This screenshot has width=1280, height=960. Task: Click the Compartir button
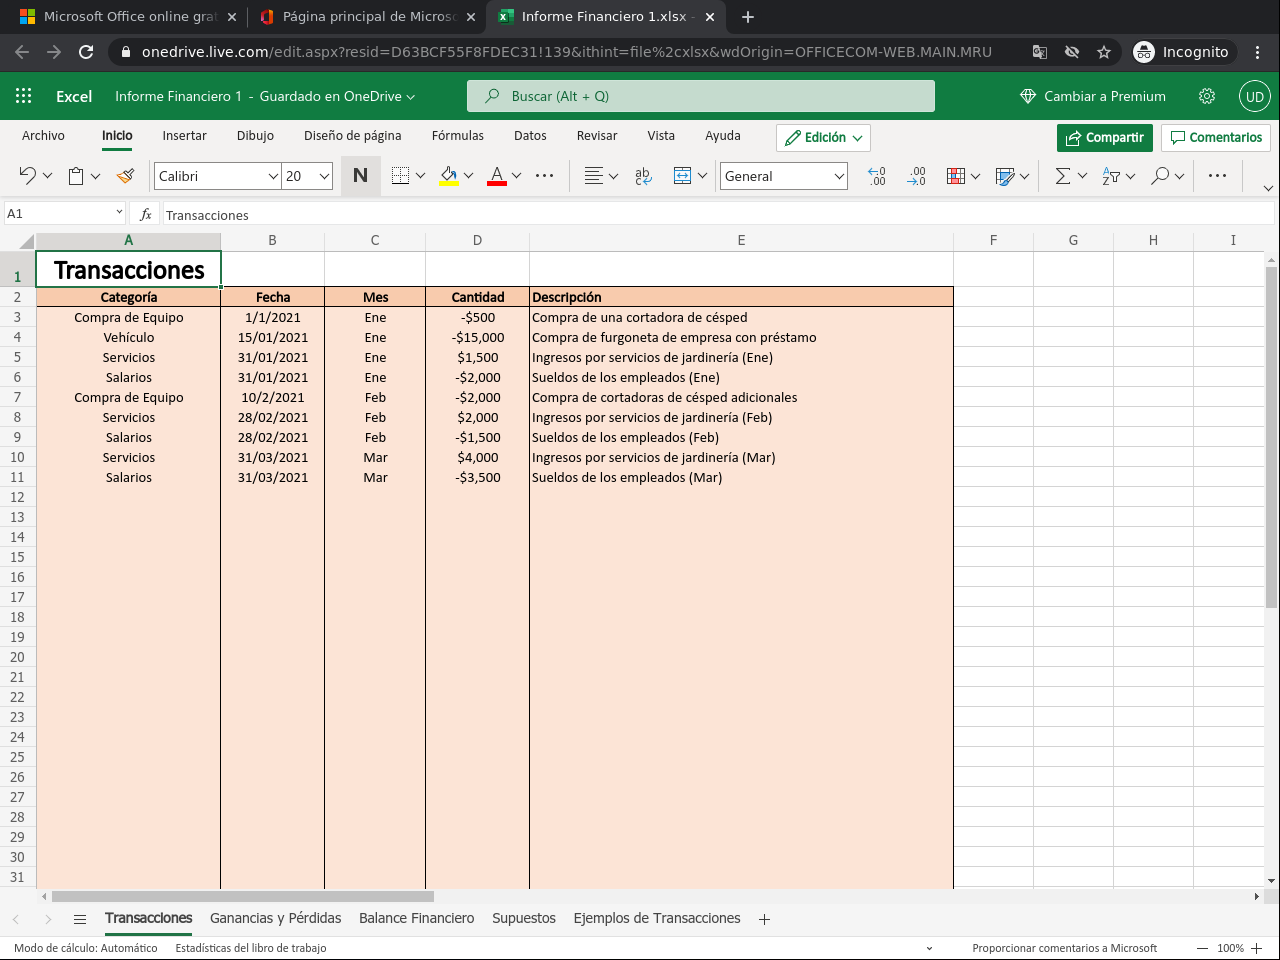1104,137
